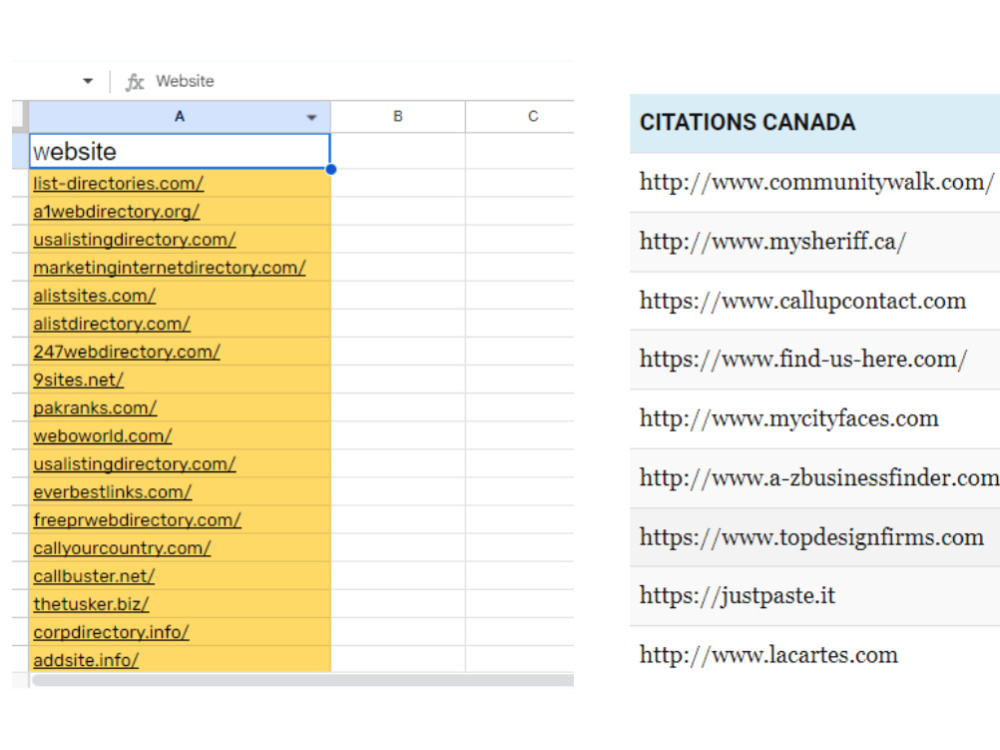This screenshot has height=750, width=1000.
Task: Open a1webdirectory.org/ link
Action: click(116, 212)
